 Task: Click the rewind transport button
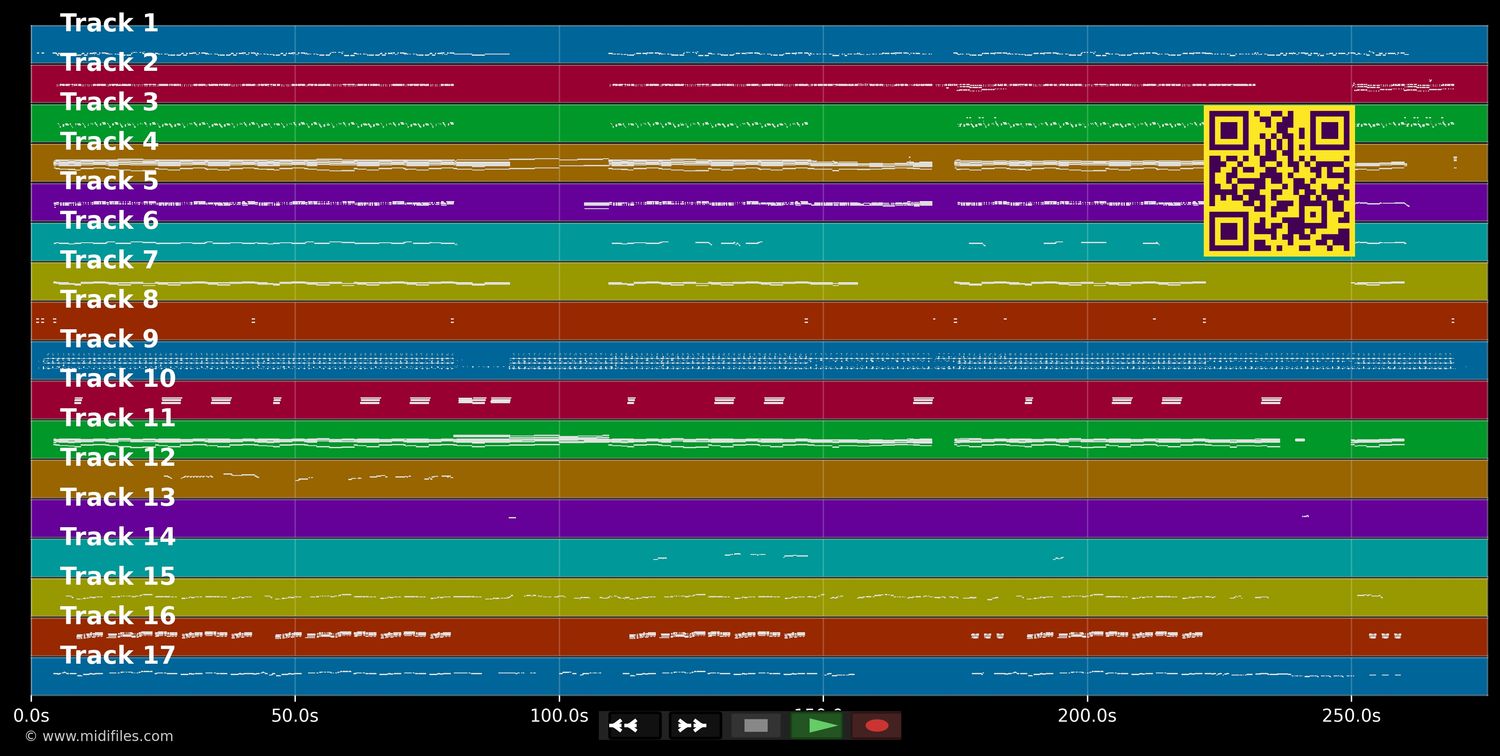634,726
